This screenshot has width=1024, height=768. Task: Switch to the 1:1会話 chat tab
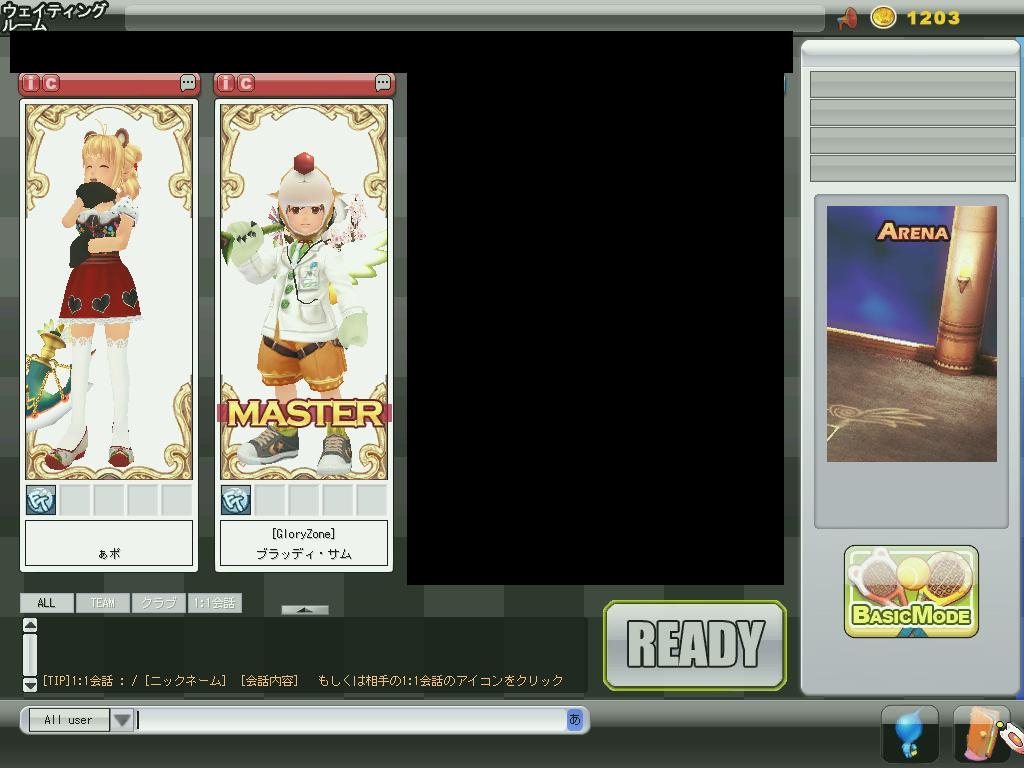click(x=215, y=603)
